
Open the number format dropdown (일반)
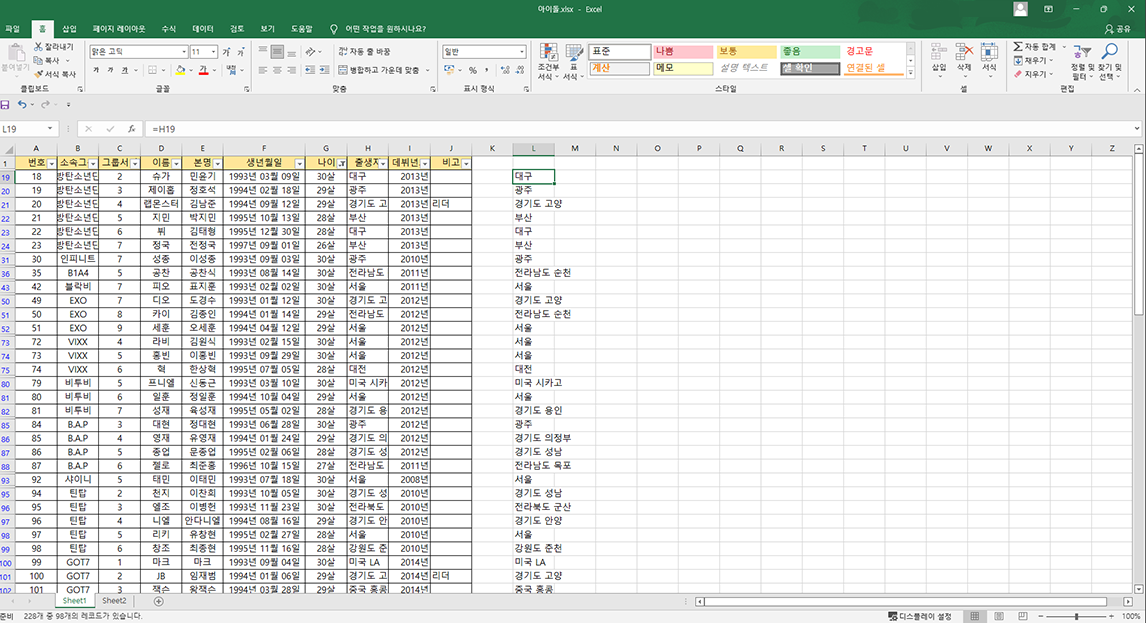521,52
